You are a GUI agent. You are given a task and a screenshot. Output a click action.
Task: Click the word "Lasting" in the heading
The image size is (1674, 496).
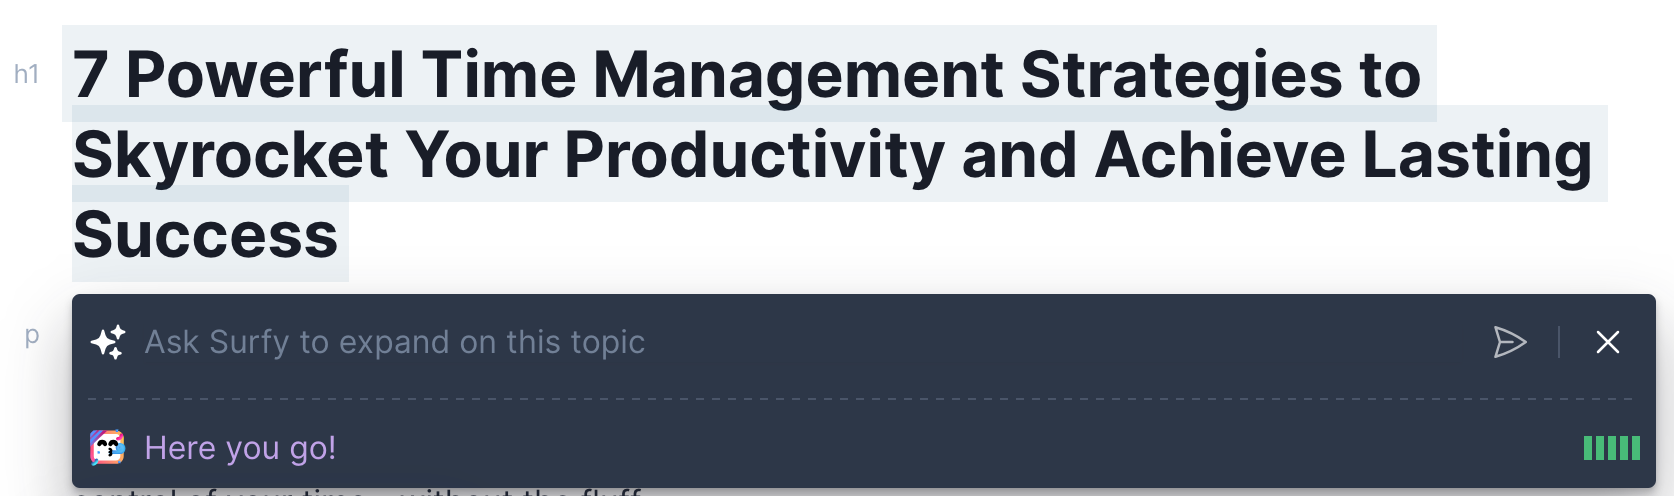[1477, 155]
